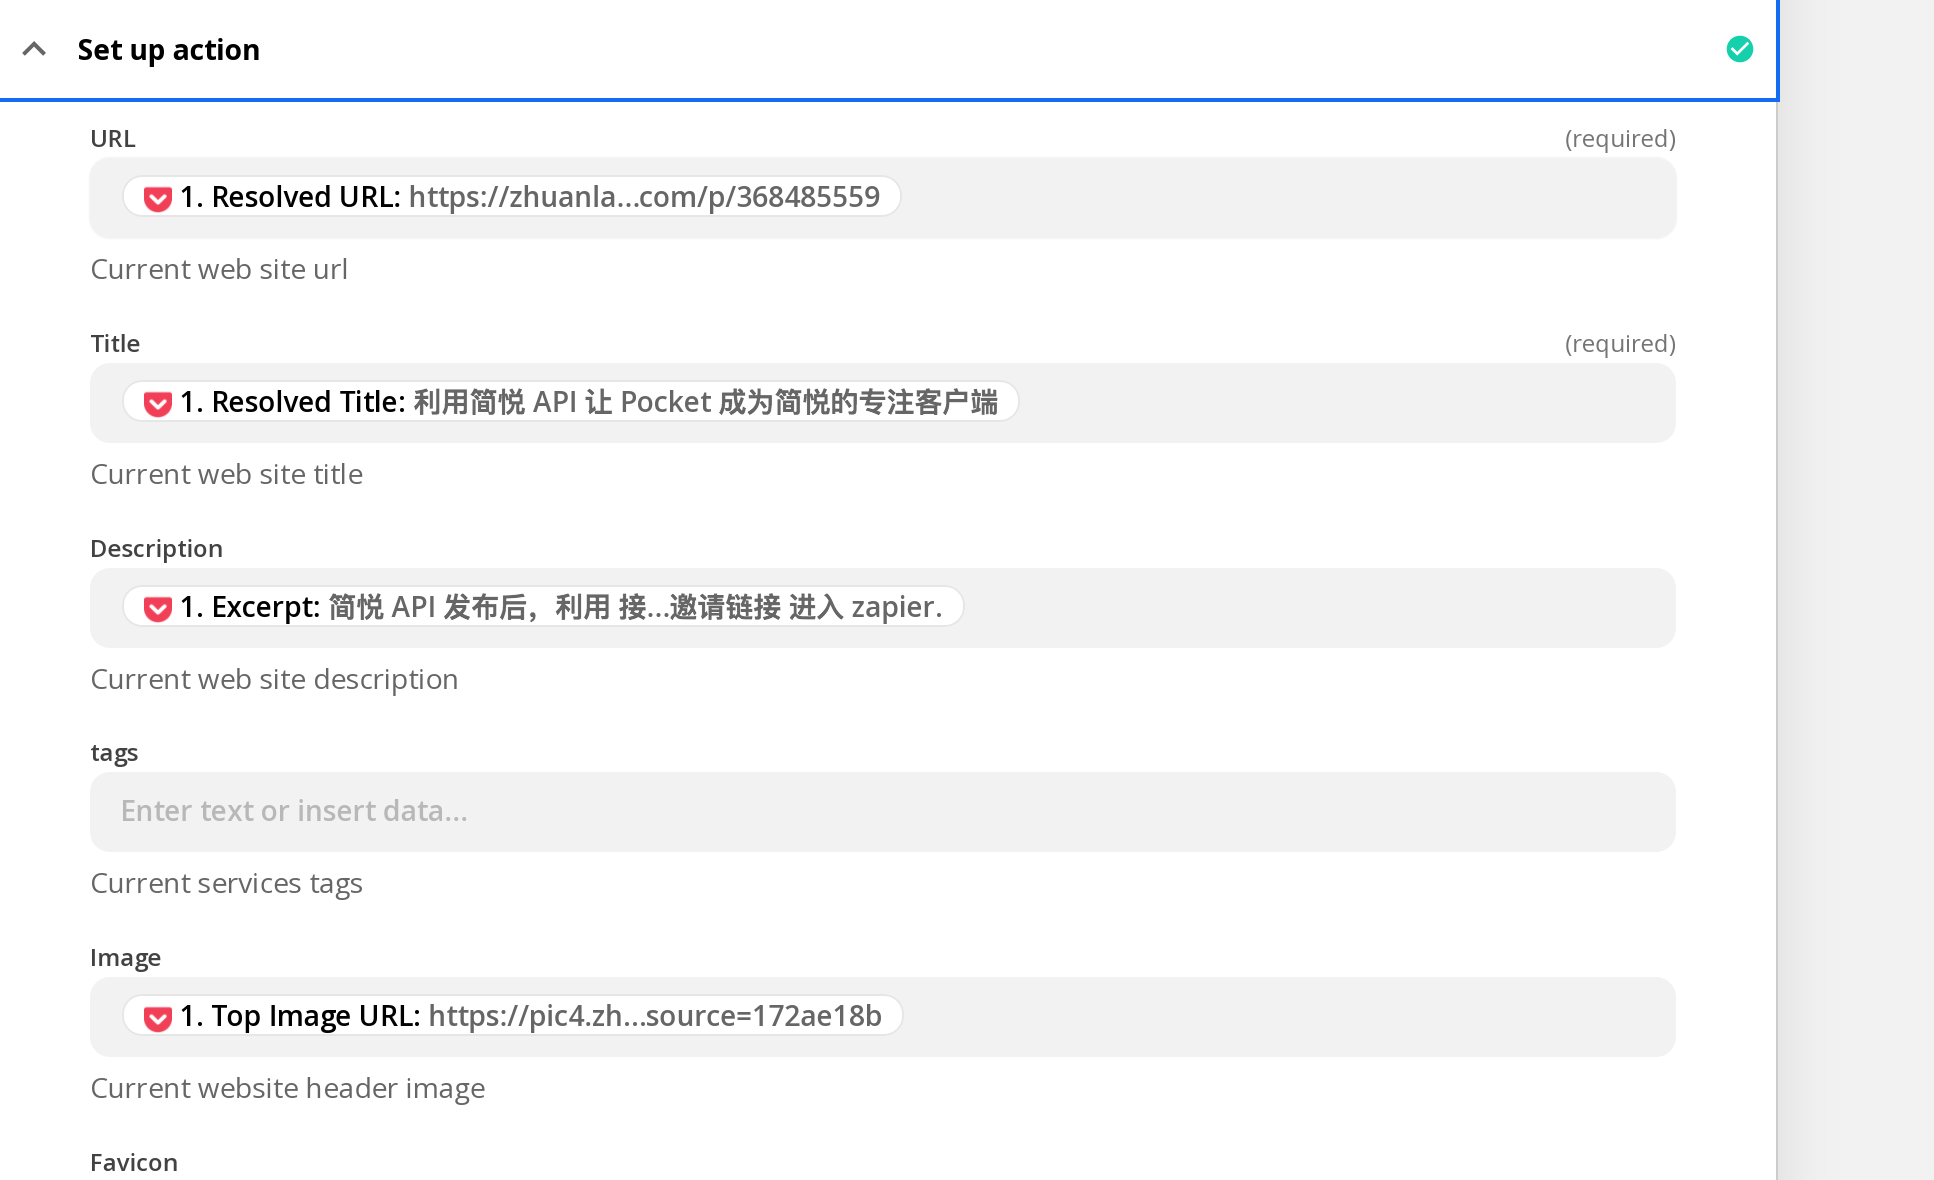Viewport: 1934px width, 1180px height.
Task: Click inside the URL field after the pill
Action: pyautogui.click(x=1288, y=198)
